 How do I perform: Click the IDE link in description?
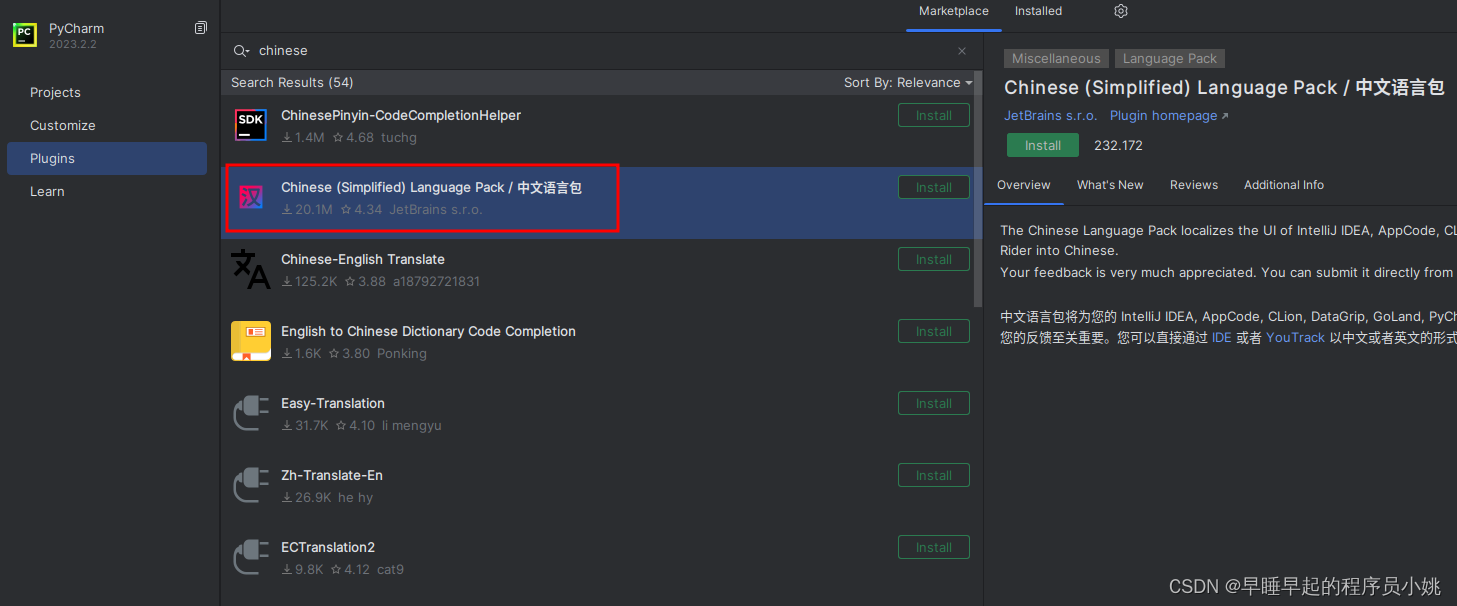(x=1222, y=338)
